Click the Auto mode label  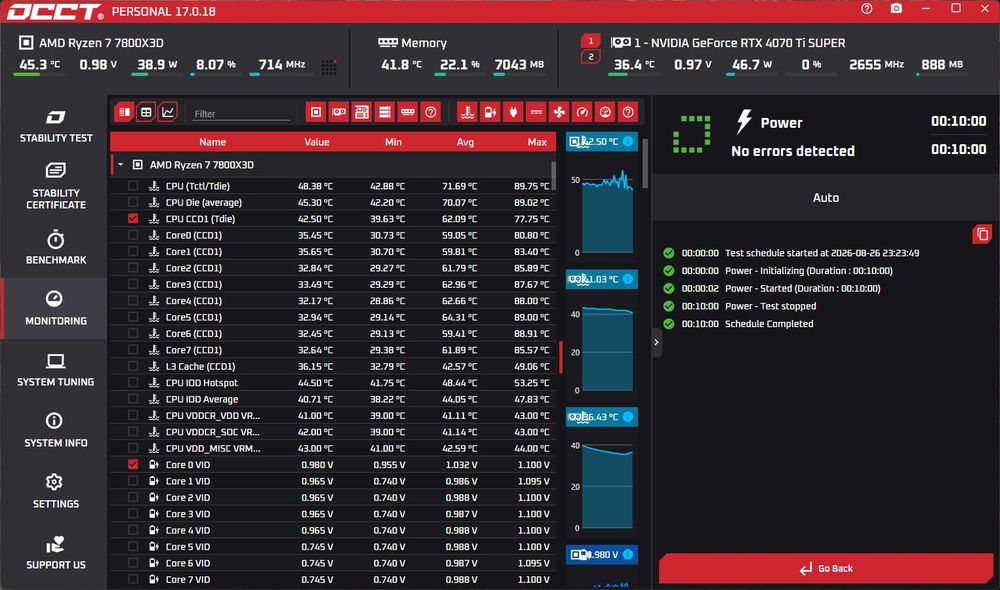(825, 198)
